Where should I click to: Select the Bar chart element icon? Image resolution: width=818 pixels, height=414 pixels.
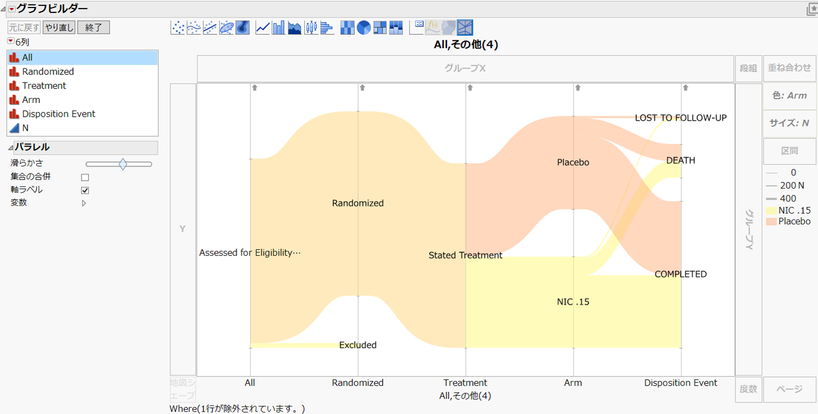point(279,28)
